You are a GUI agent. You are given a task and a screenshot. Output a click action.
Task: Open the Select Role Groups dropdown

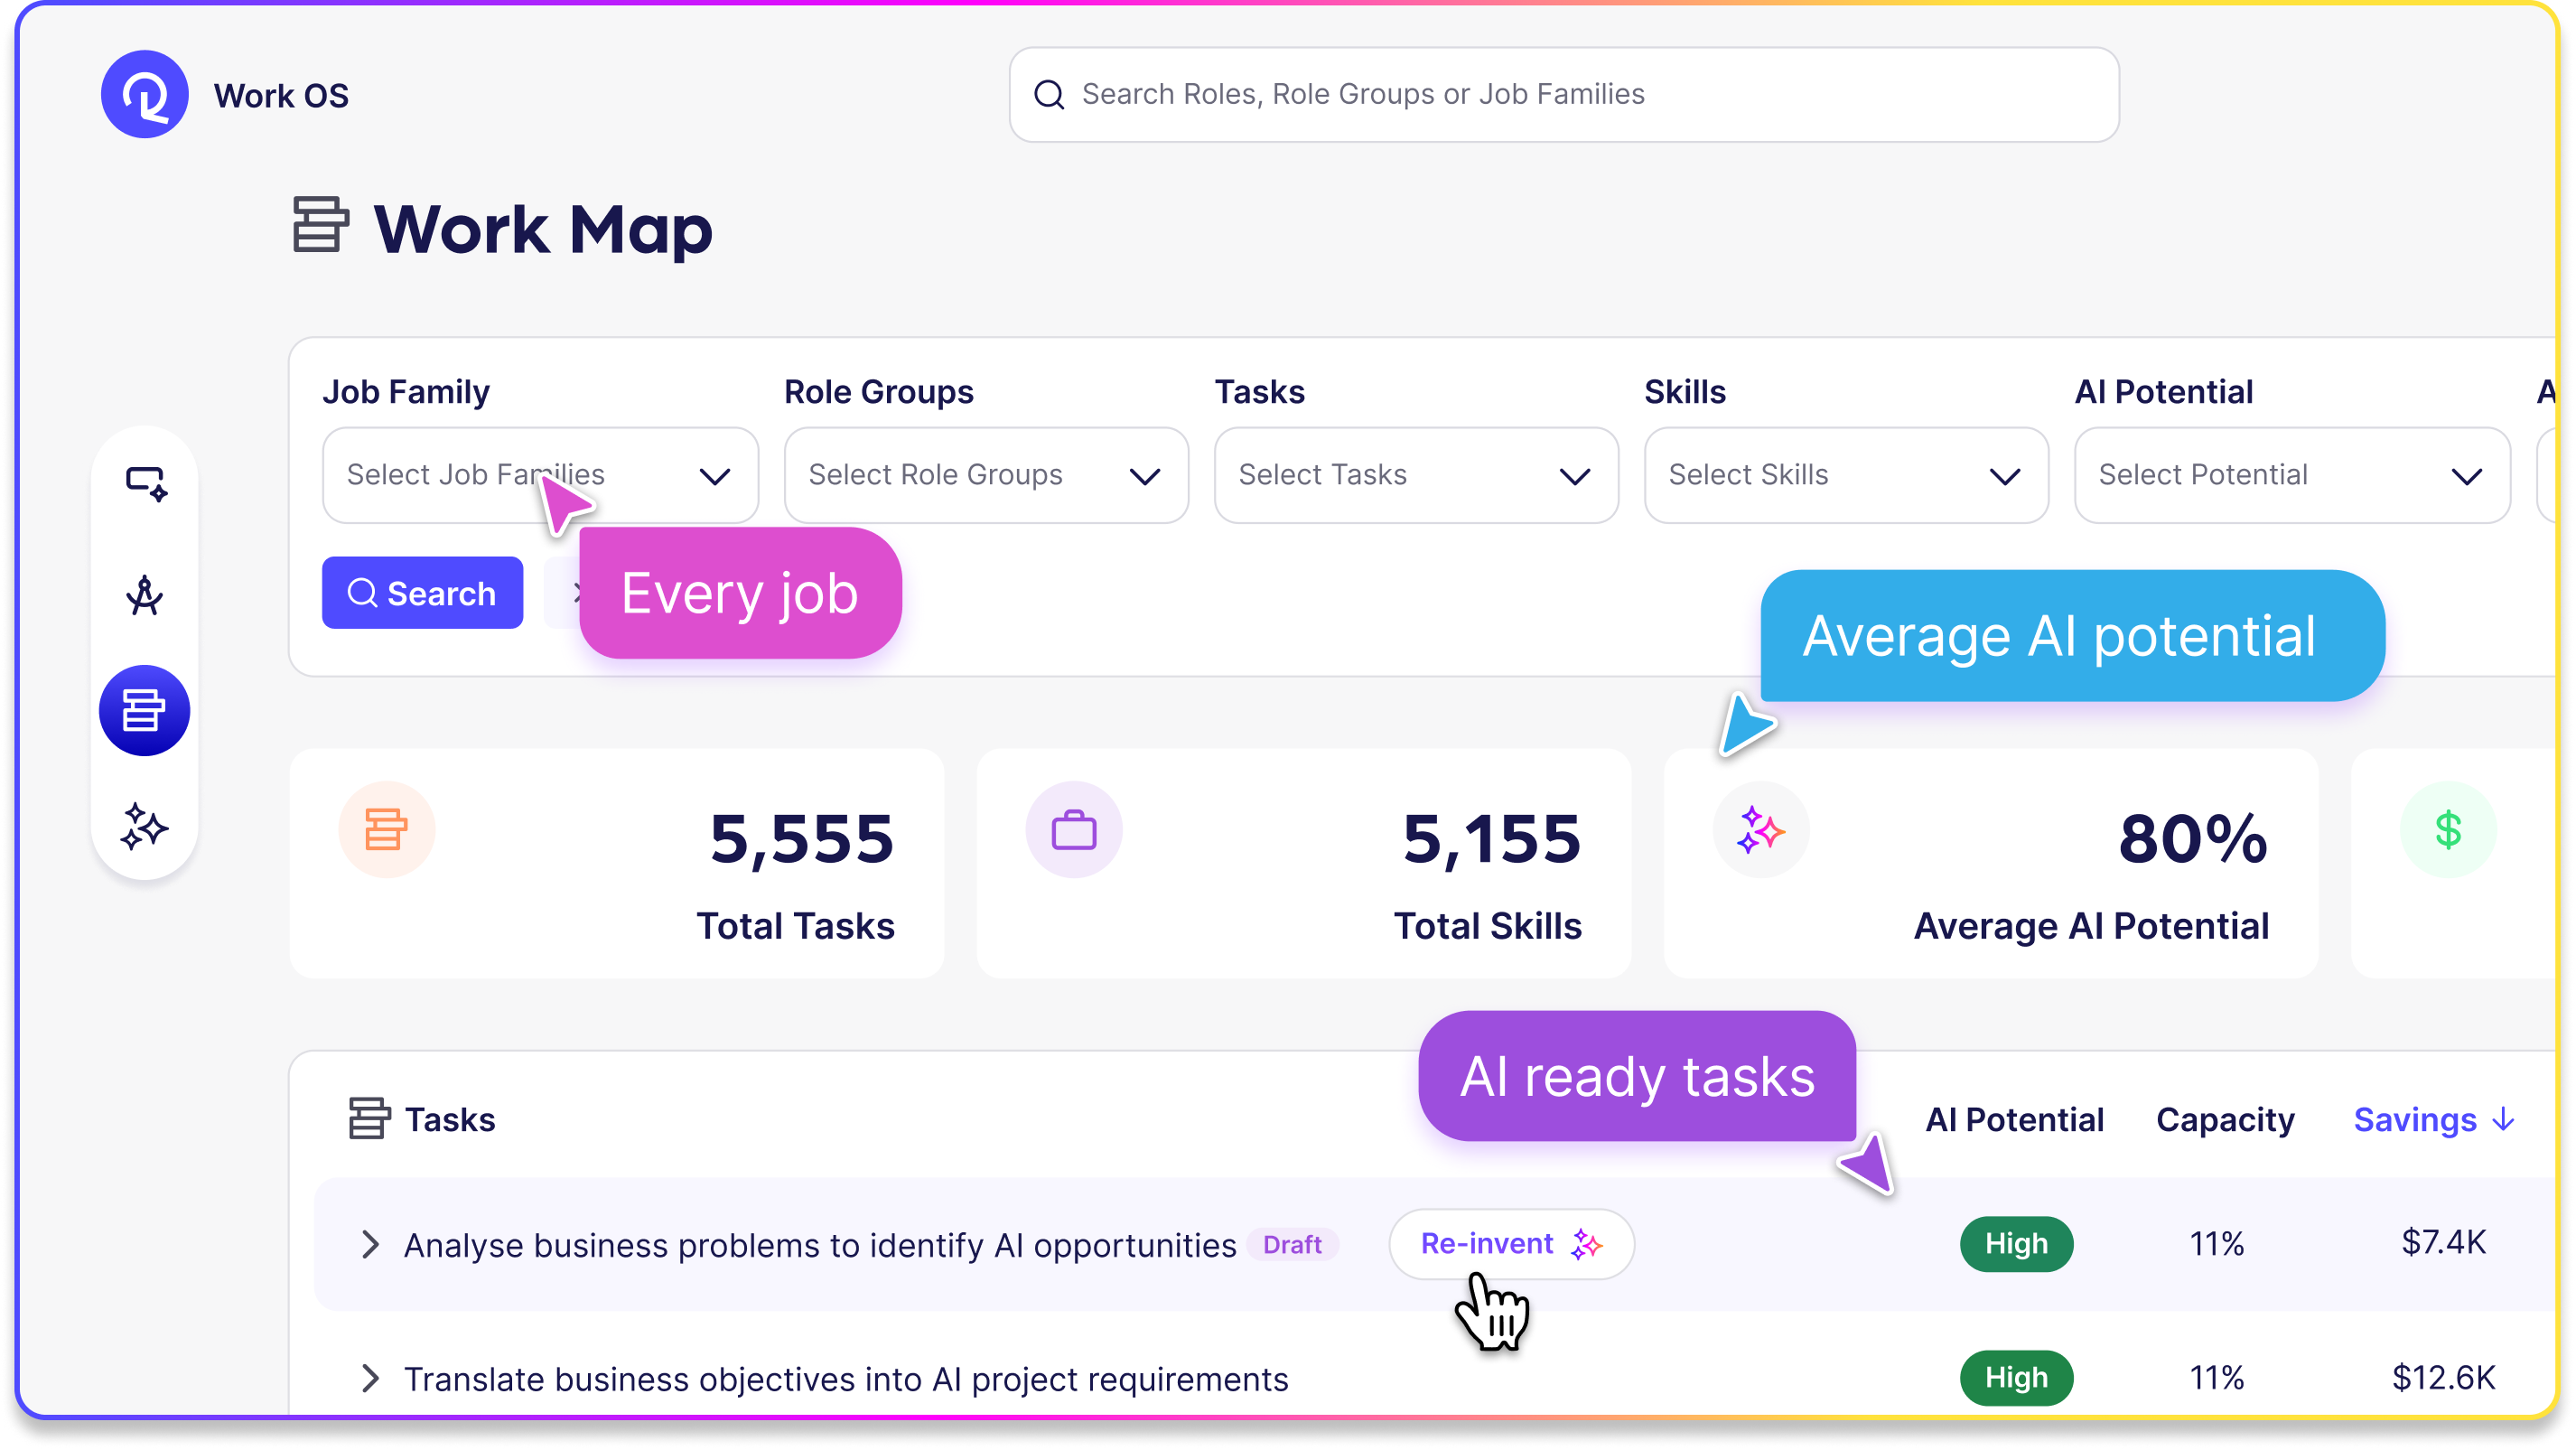click(x=986, y=475)
